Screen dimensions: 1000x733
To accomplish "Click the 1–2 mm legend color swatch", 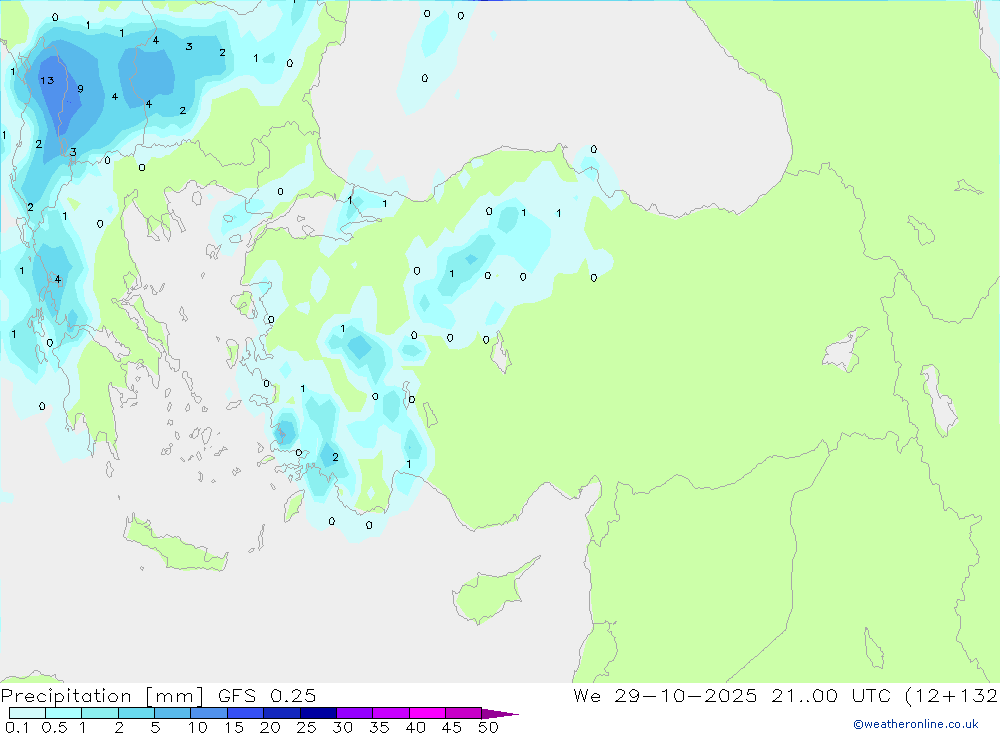I will pyautogui.click(x=99, y=713).
